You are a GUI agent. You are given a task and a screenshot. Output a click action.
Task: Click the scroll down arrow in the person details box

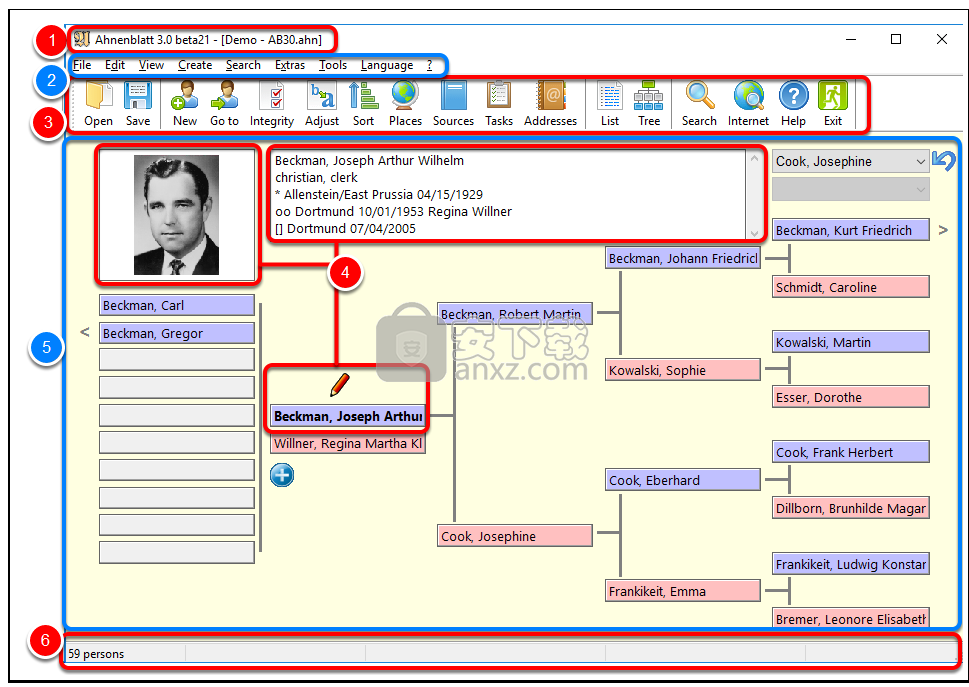[x=754, y=233]
